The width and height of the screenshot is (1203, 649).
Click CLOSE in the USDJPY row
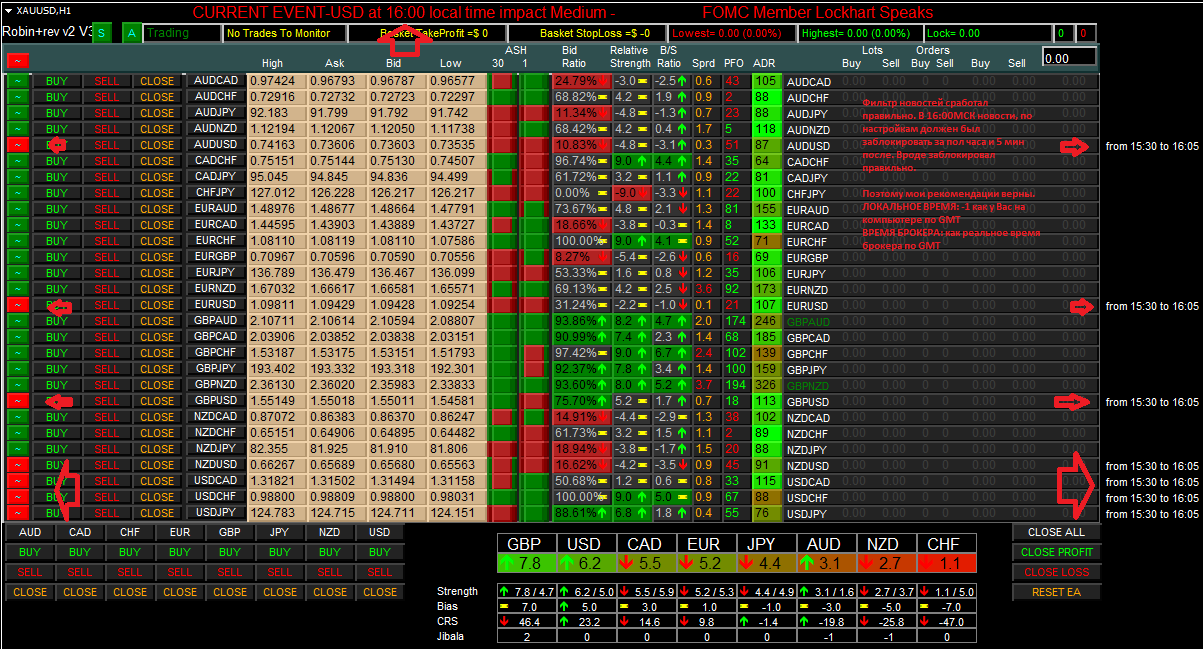(157, 513)
